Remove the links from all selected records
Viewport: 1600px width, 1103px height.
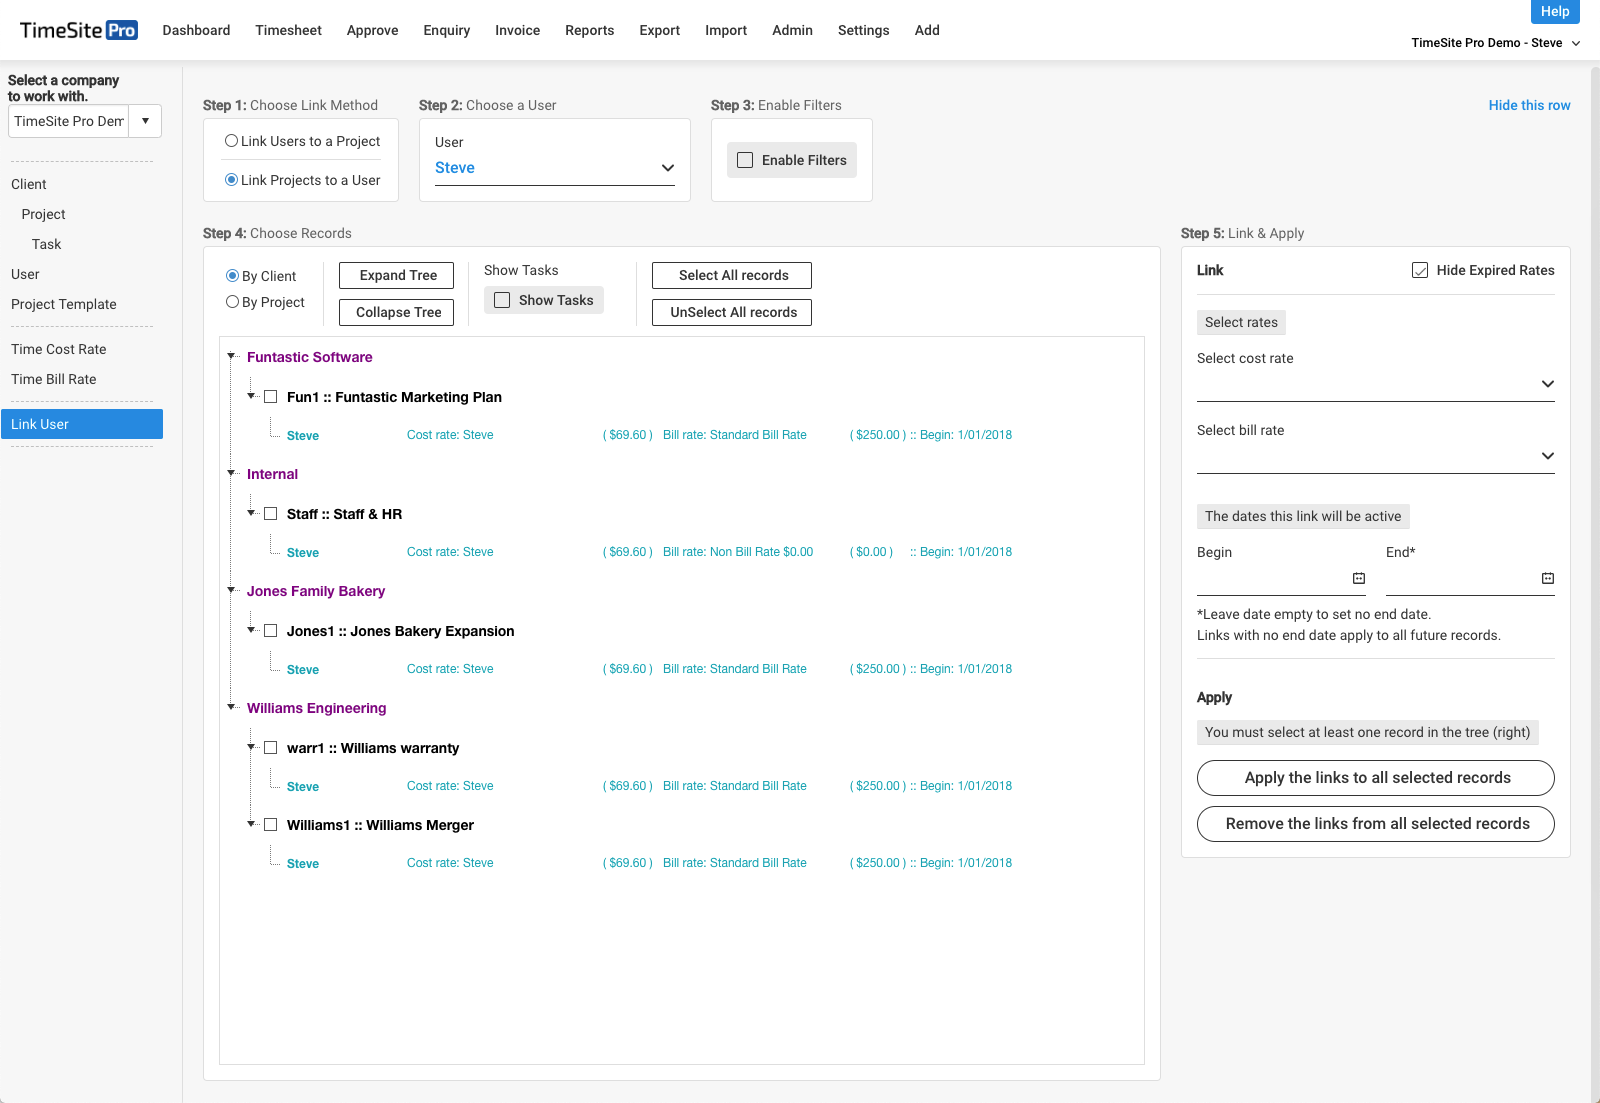1376,824
